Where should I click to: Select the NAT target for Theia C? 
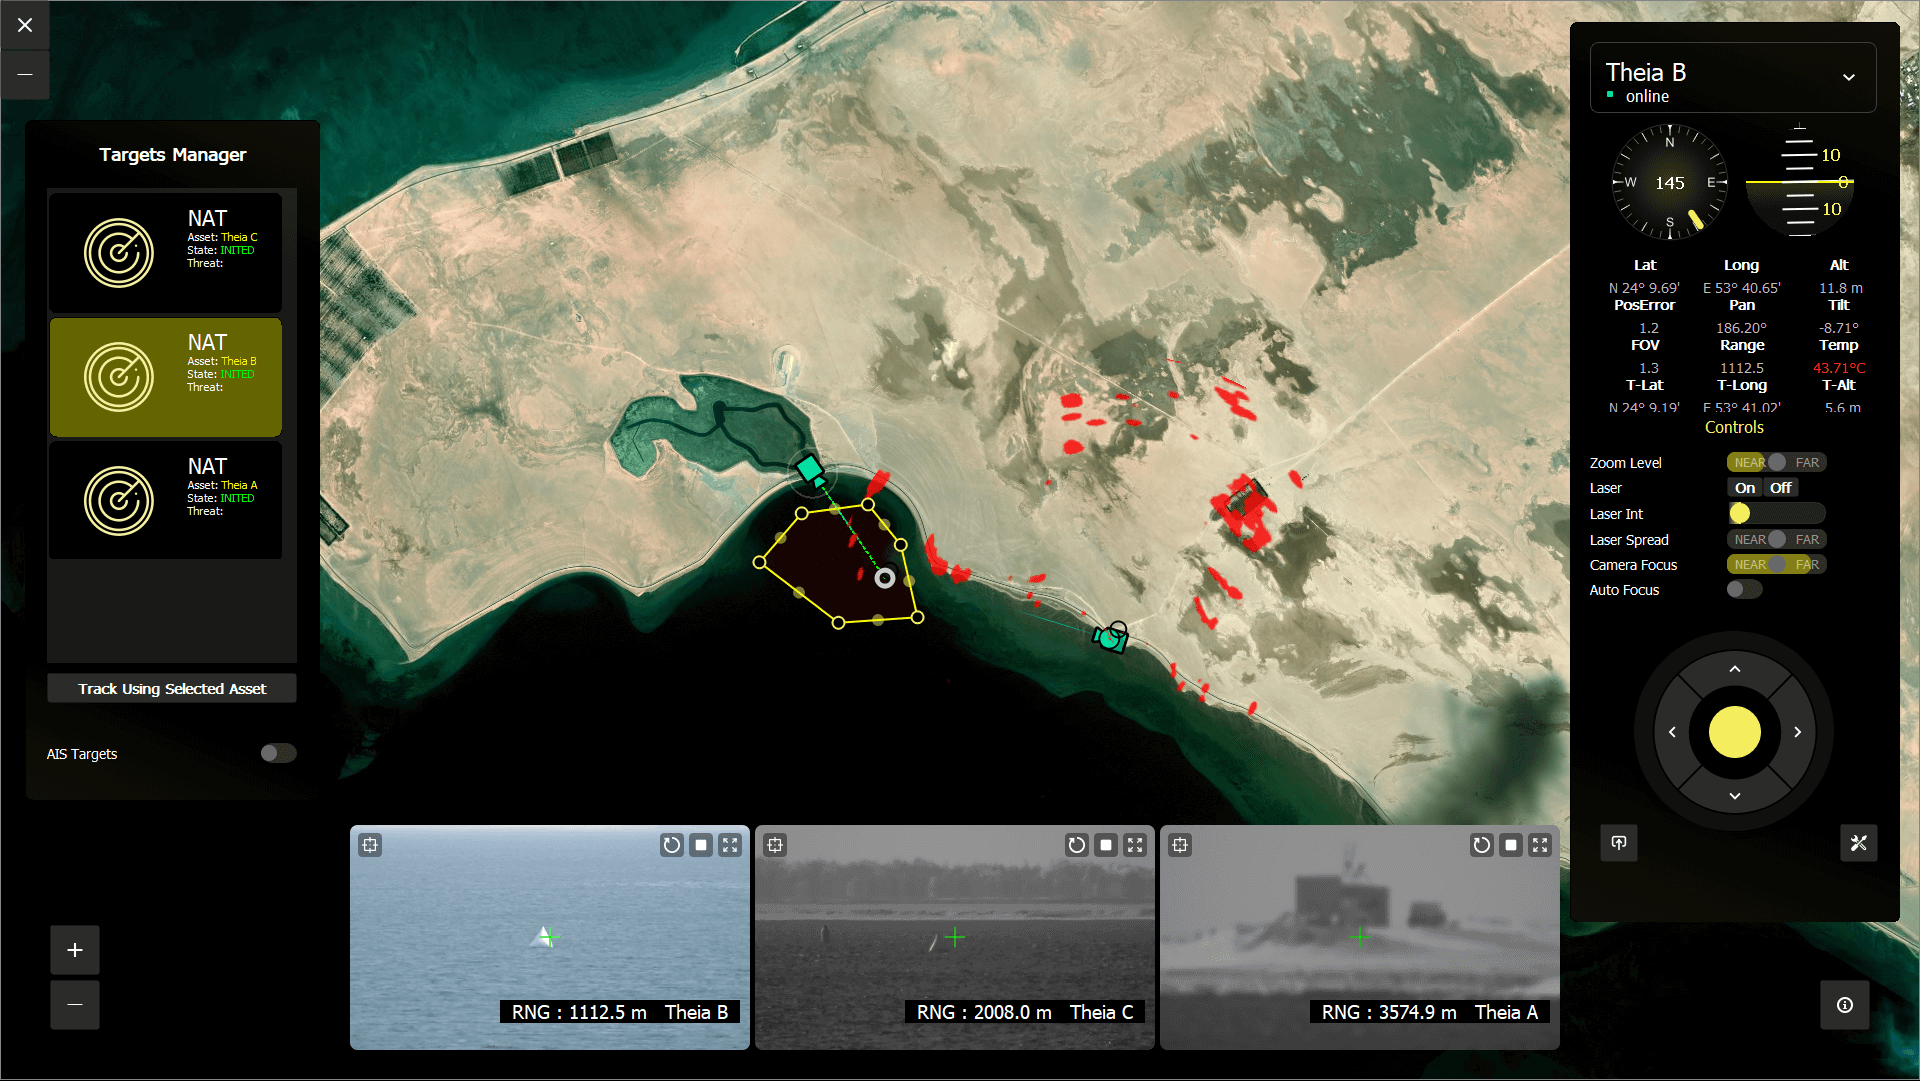tap(166, 252)
